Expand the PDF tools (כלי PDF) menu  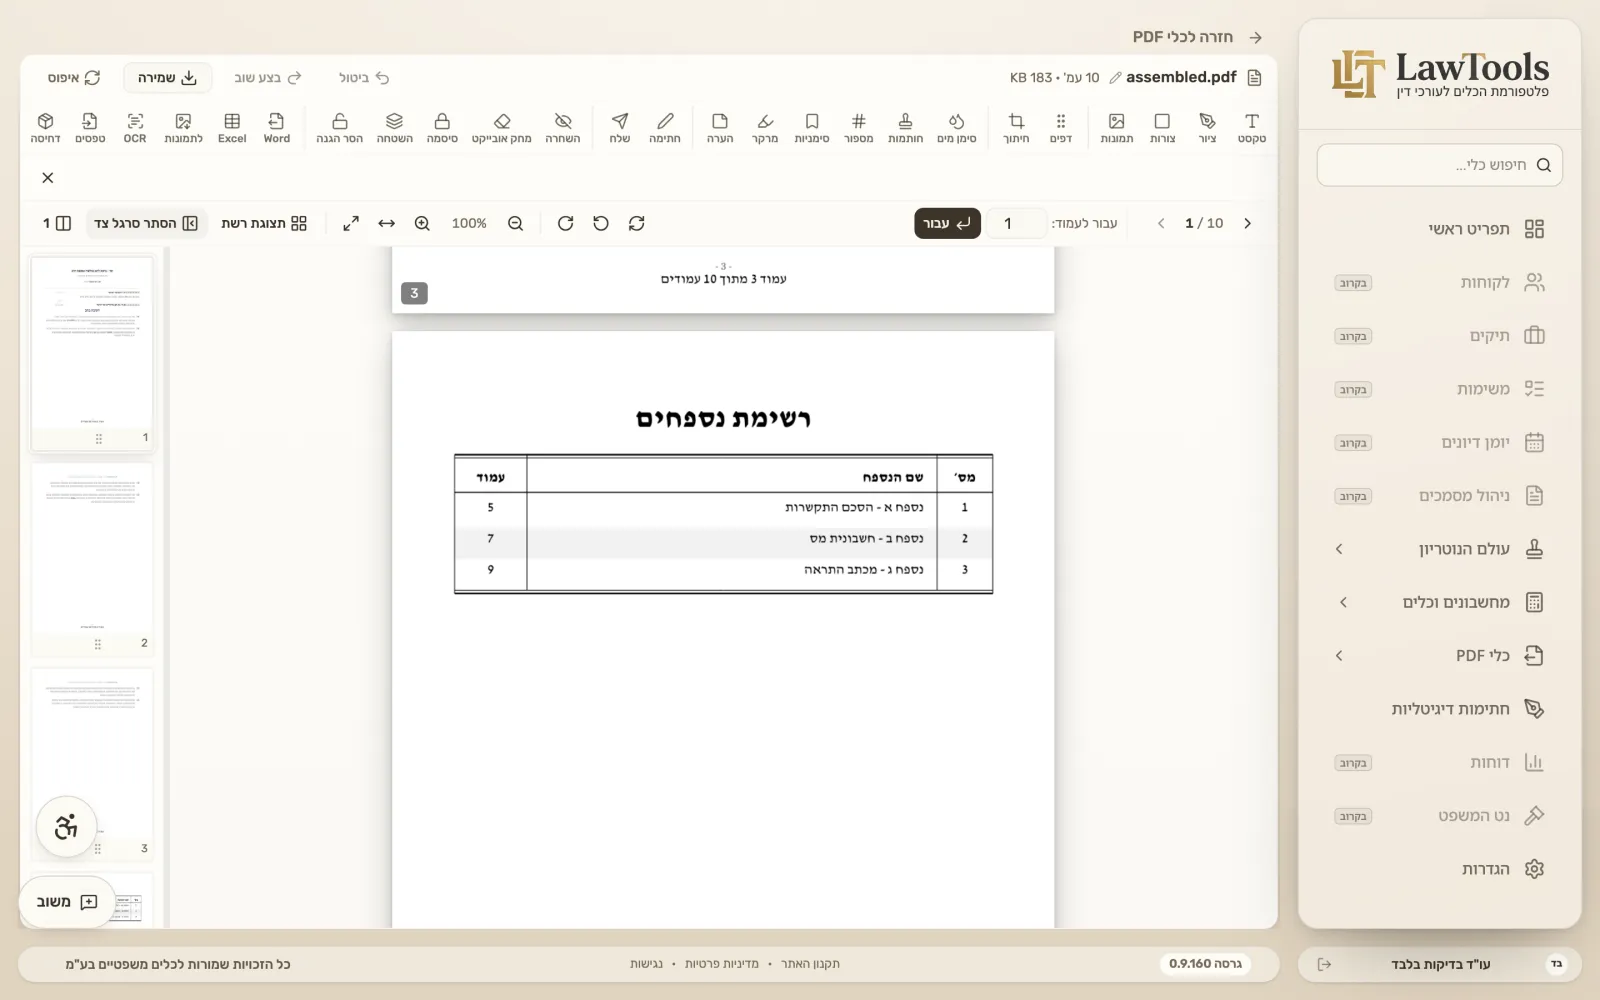[x=1440, y=655]
